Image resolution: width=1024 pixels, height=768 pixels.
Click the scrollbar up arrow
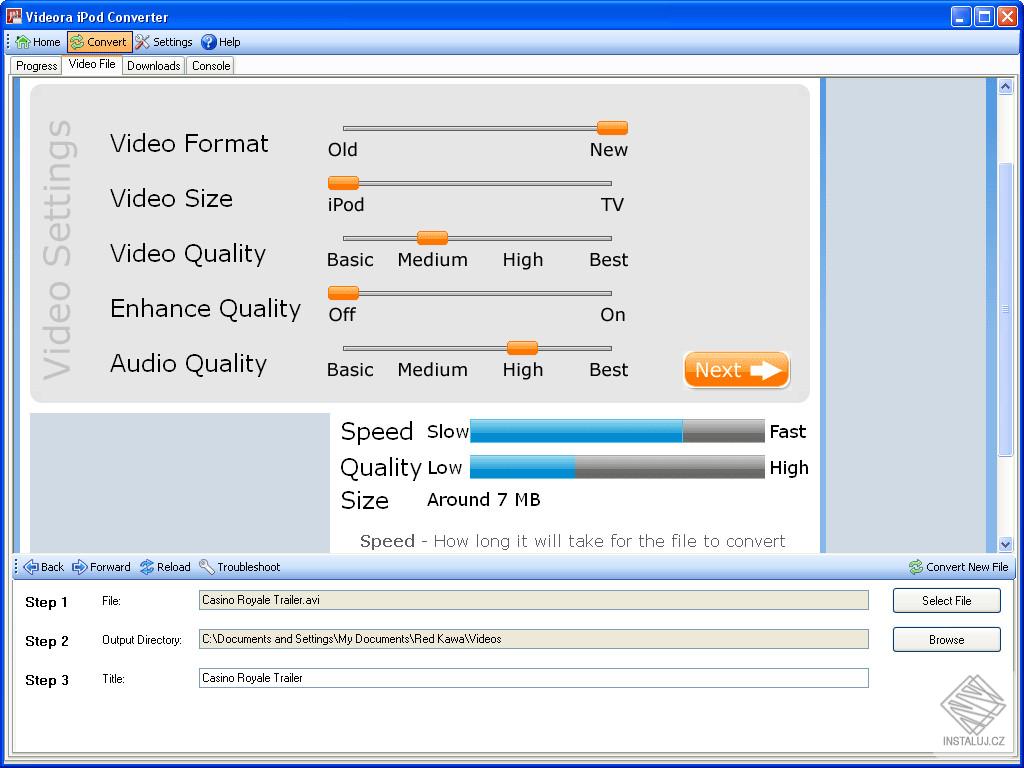[x=1006, y=86]
